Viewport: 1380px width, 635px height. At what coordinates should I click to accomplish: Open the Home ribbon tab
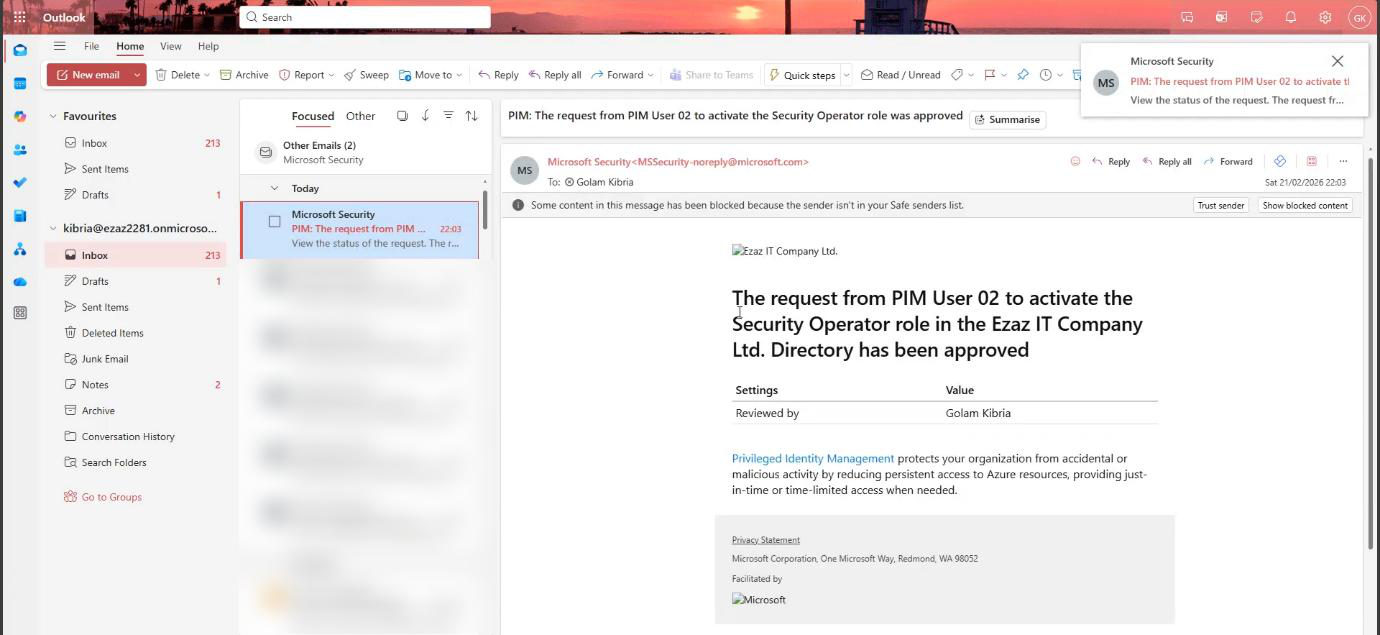coord(130,46)
